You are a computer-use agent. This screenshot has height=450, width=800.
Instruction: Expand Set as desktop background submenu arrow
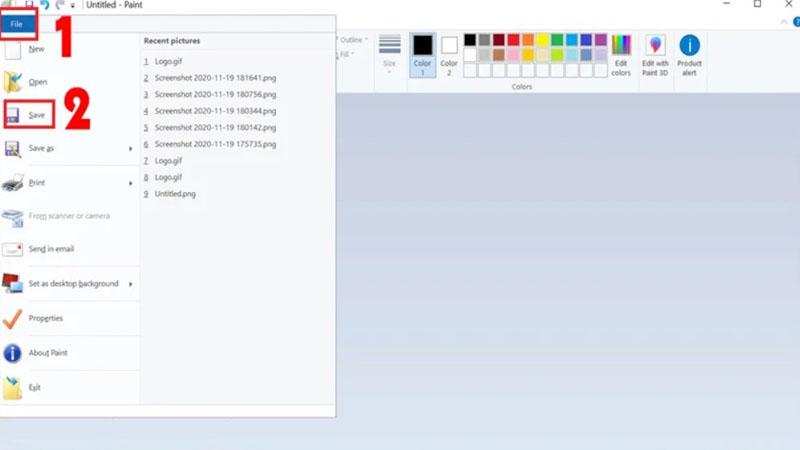tap(131, 284)
